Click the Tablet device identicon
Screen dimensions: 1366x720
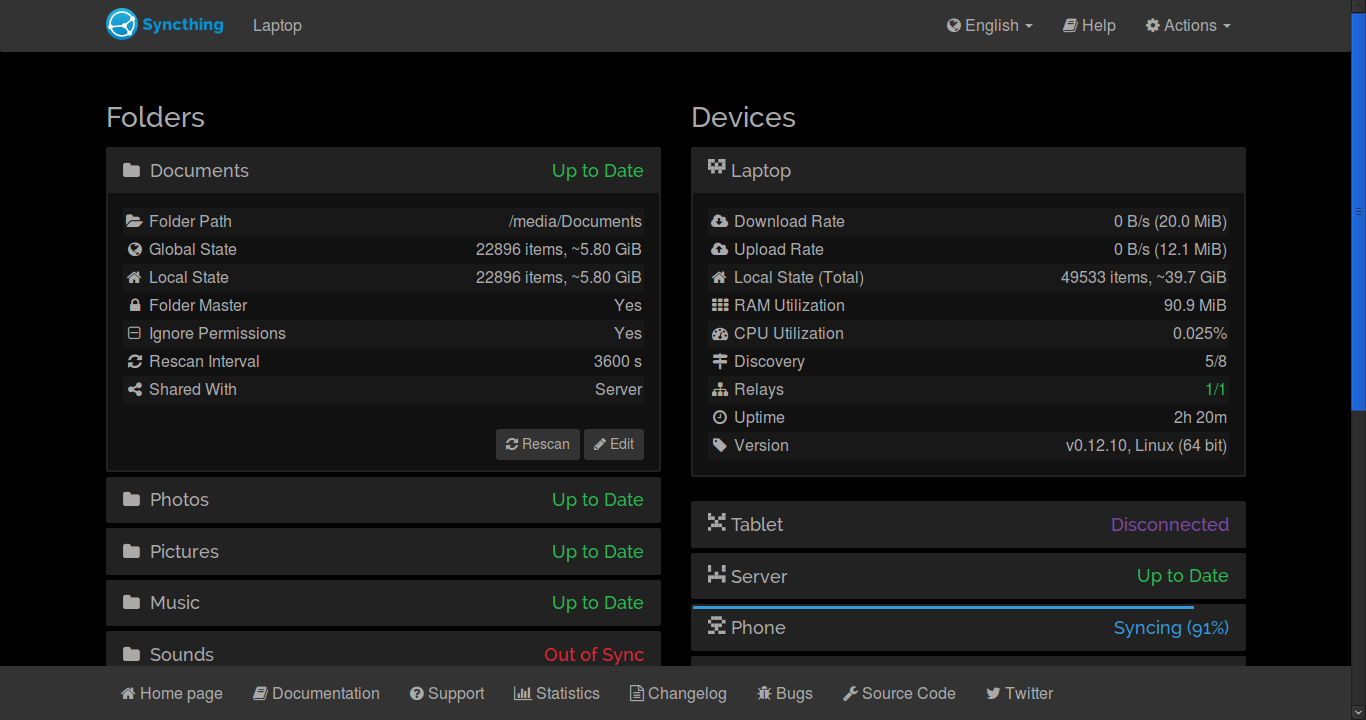pyautogui.click(x=716, y=522)
